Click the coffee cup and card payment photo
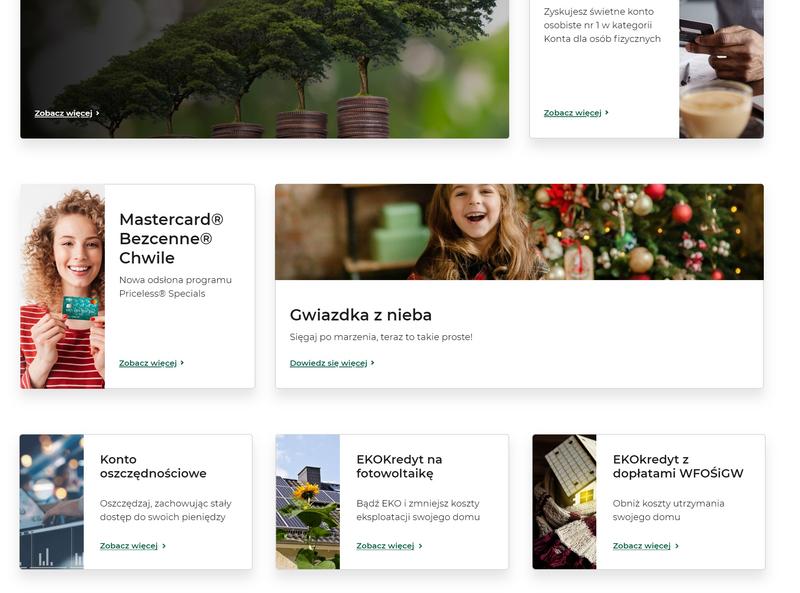Viewport: 800px width, 593px height. click(720, 70)
